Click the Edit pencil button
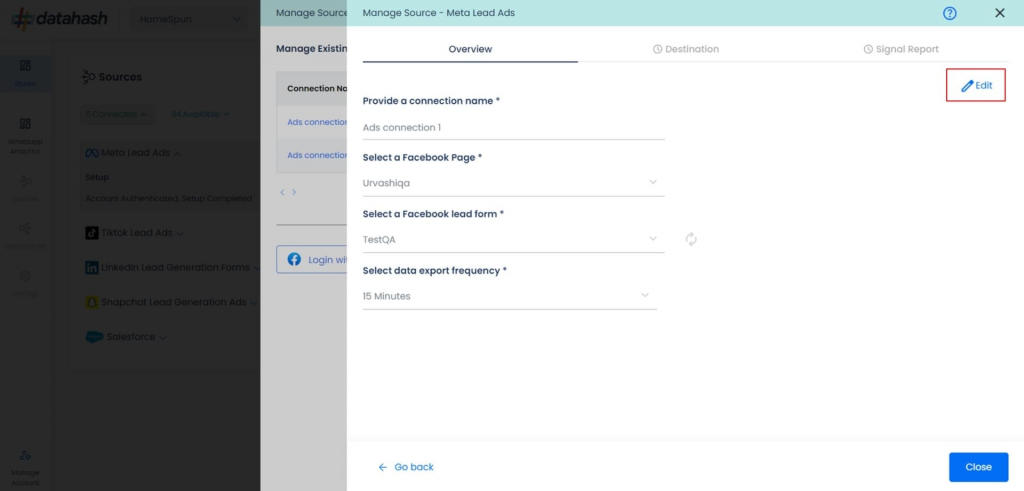This screenshot has height=491, width=1024. pos(976,85)
